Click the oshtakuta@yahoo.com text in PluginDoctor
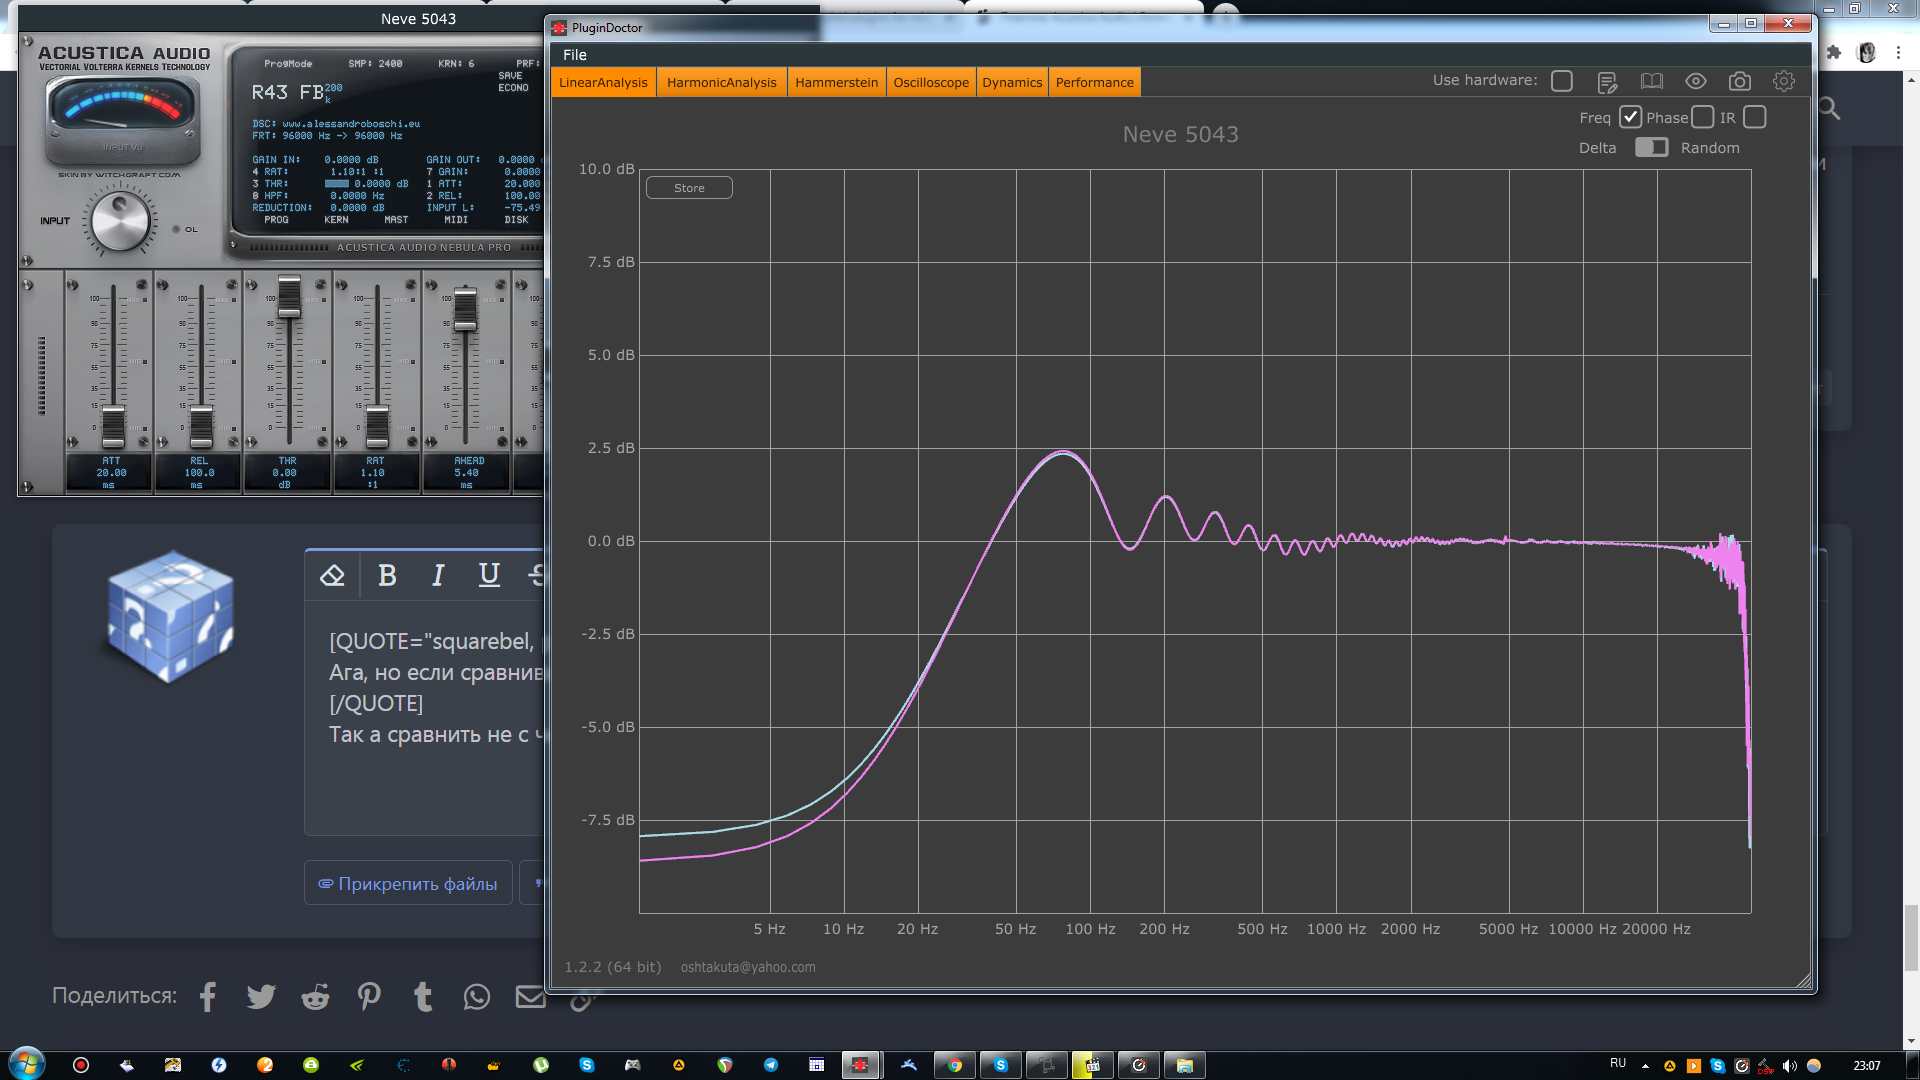 [748, 967]
